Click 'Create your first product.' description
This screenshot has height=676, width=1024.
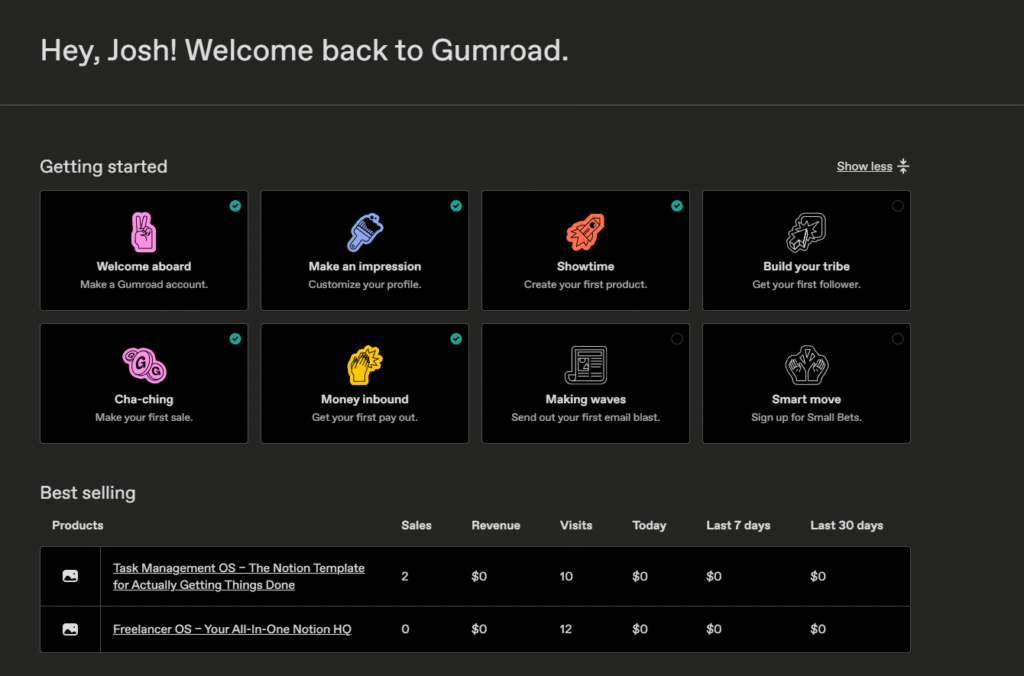[585, 284]
